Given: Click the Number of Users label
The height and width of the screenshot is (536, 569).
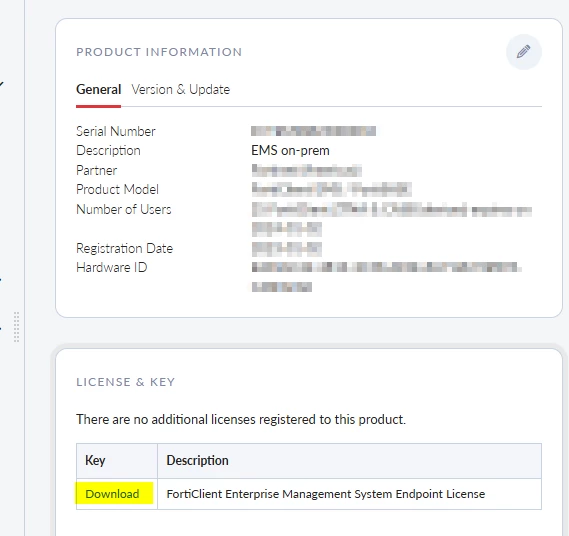Looking at the screenshot, I should click(123, 209).
